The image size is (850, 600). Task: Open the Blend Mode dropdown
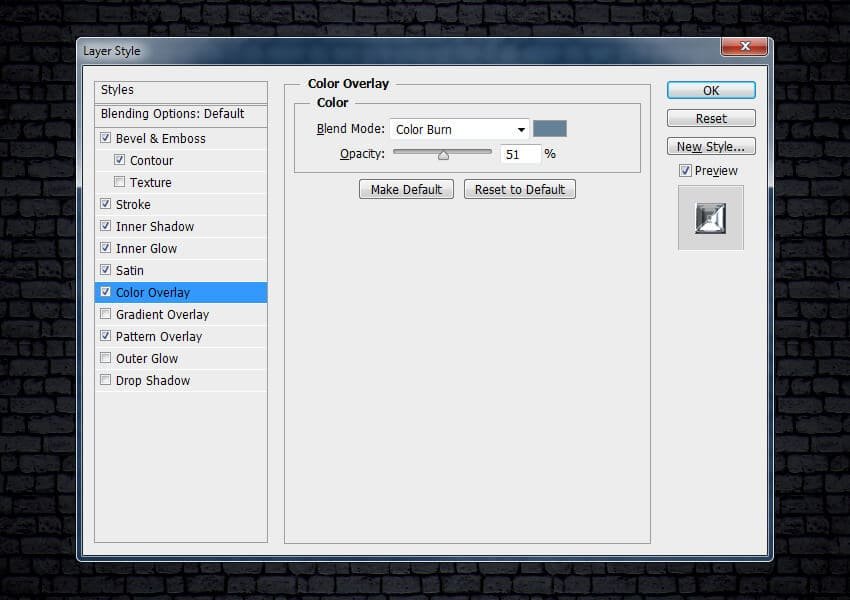[459, 129]
